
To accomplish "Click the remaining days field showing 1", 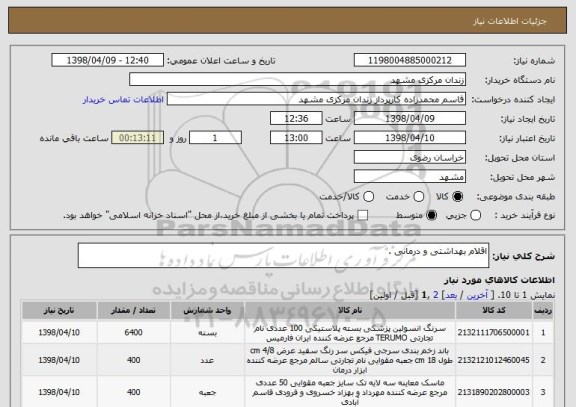I will (x=215, y=138).
